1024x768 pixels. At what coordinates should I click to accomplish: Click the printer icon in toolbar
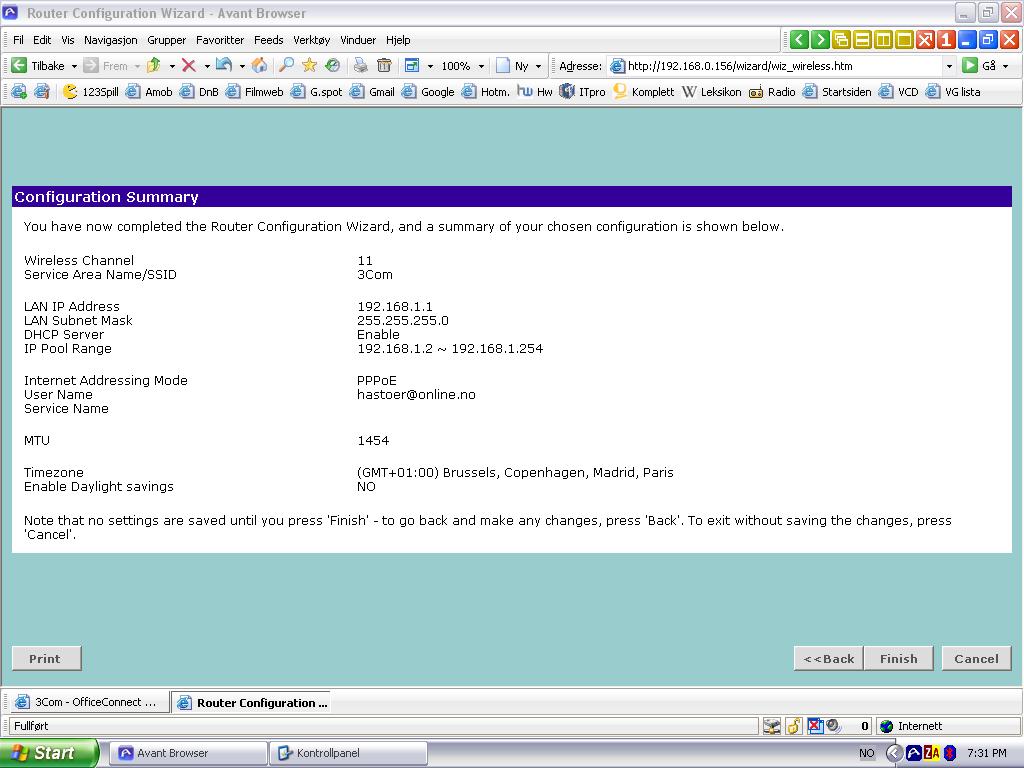[x=360, y=65]
